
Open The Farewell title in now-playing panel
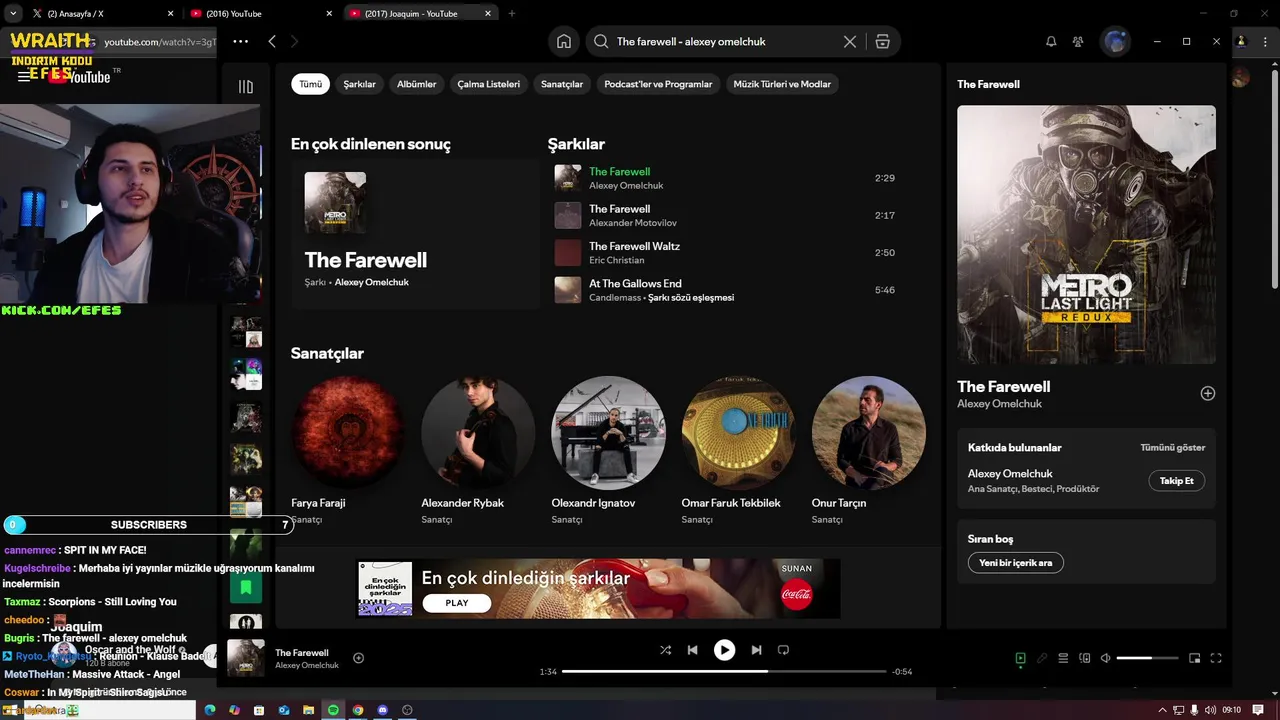1004,386
